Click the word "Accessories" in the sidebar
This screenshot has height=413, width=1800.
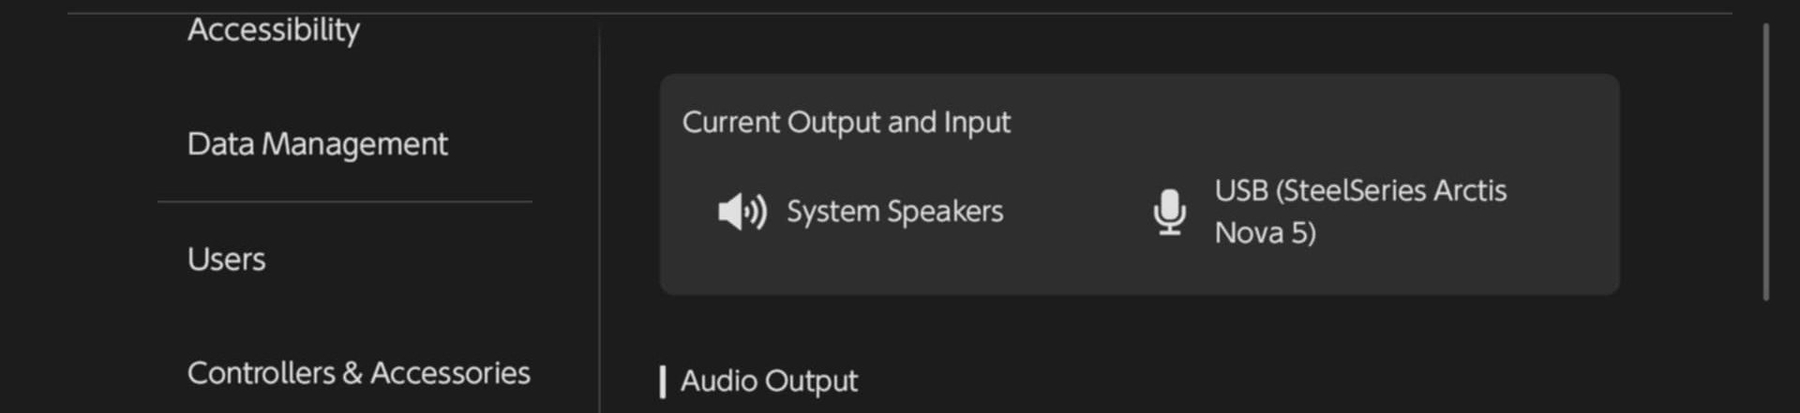click(450, 373)
